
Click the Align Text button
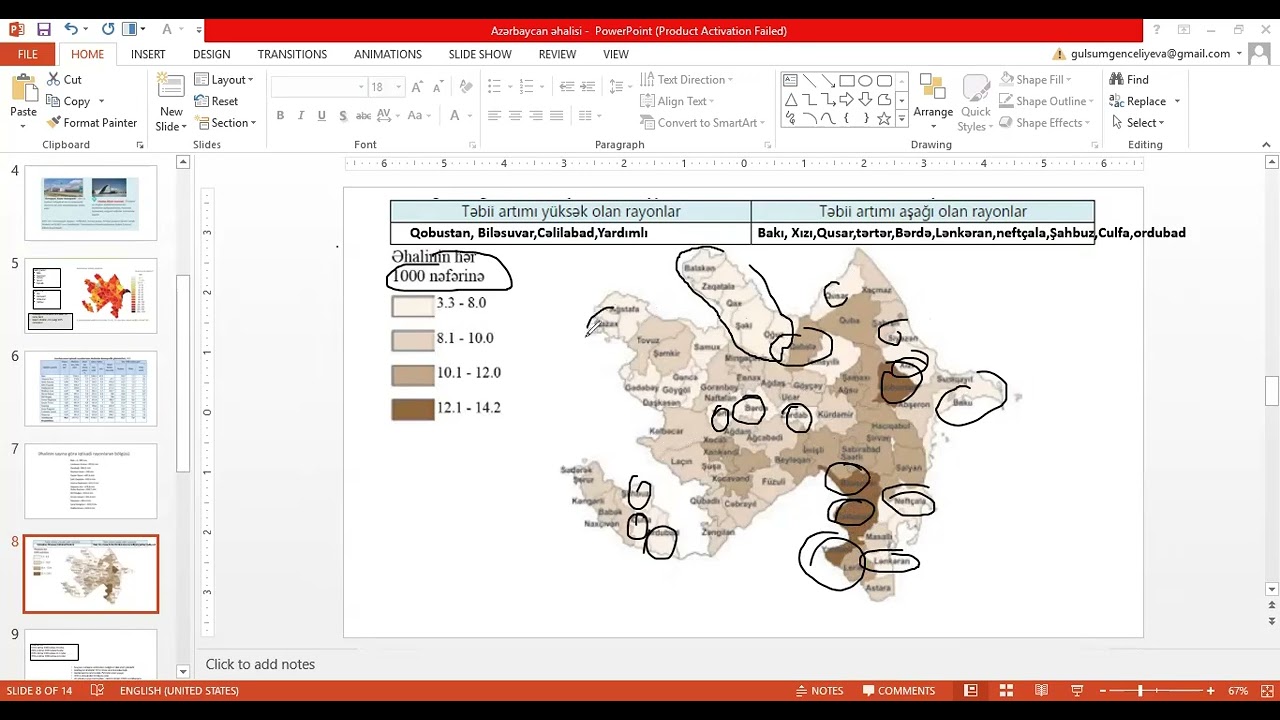[x=676, y=101]
